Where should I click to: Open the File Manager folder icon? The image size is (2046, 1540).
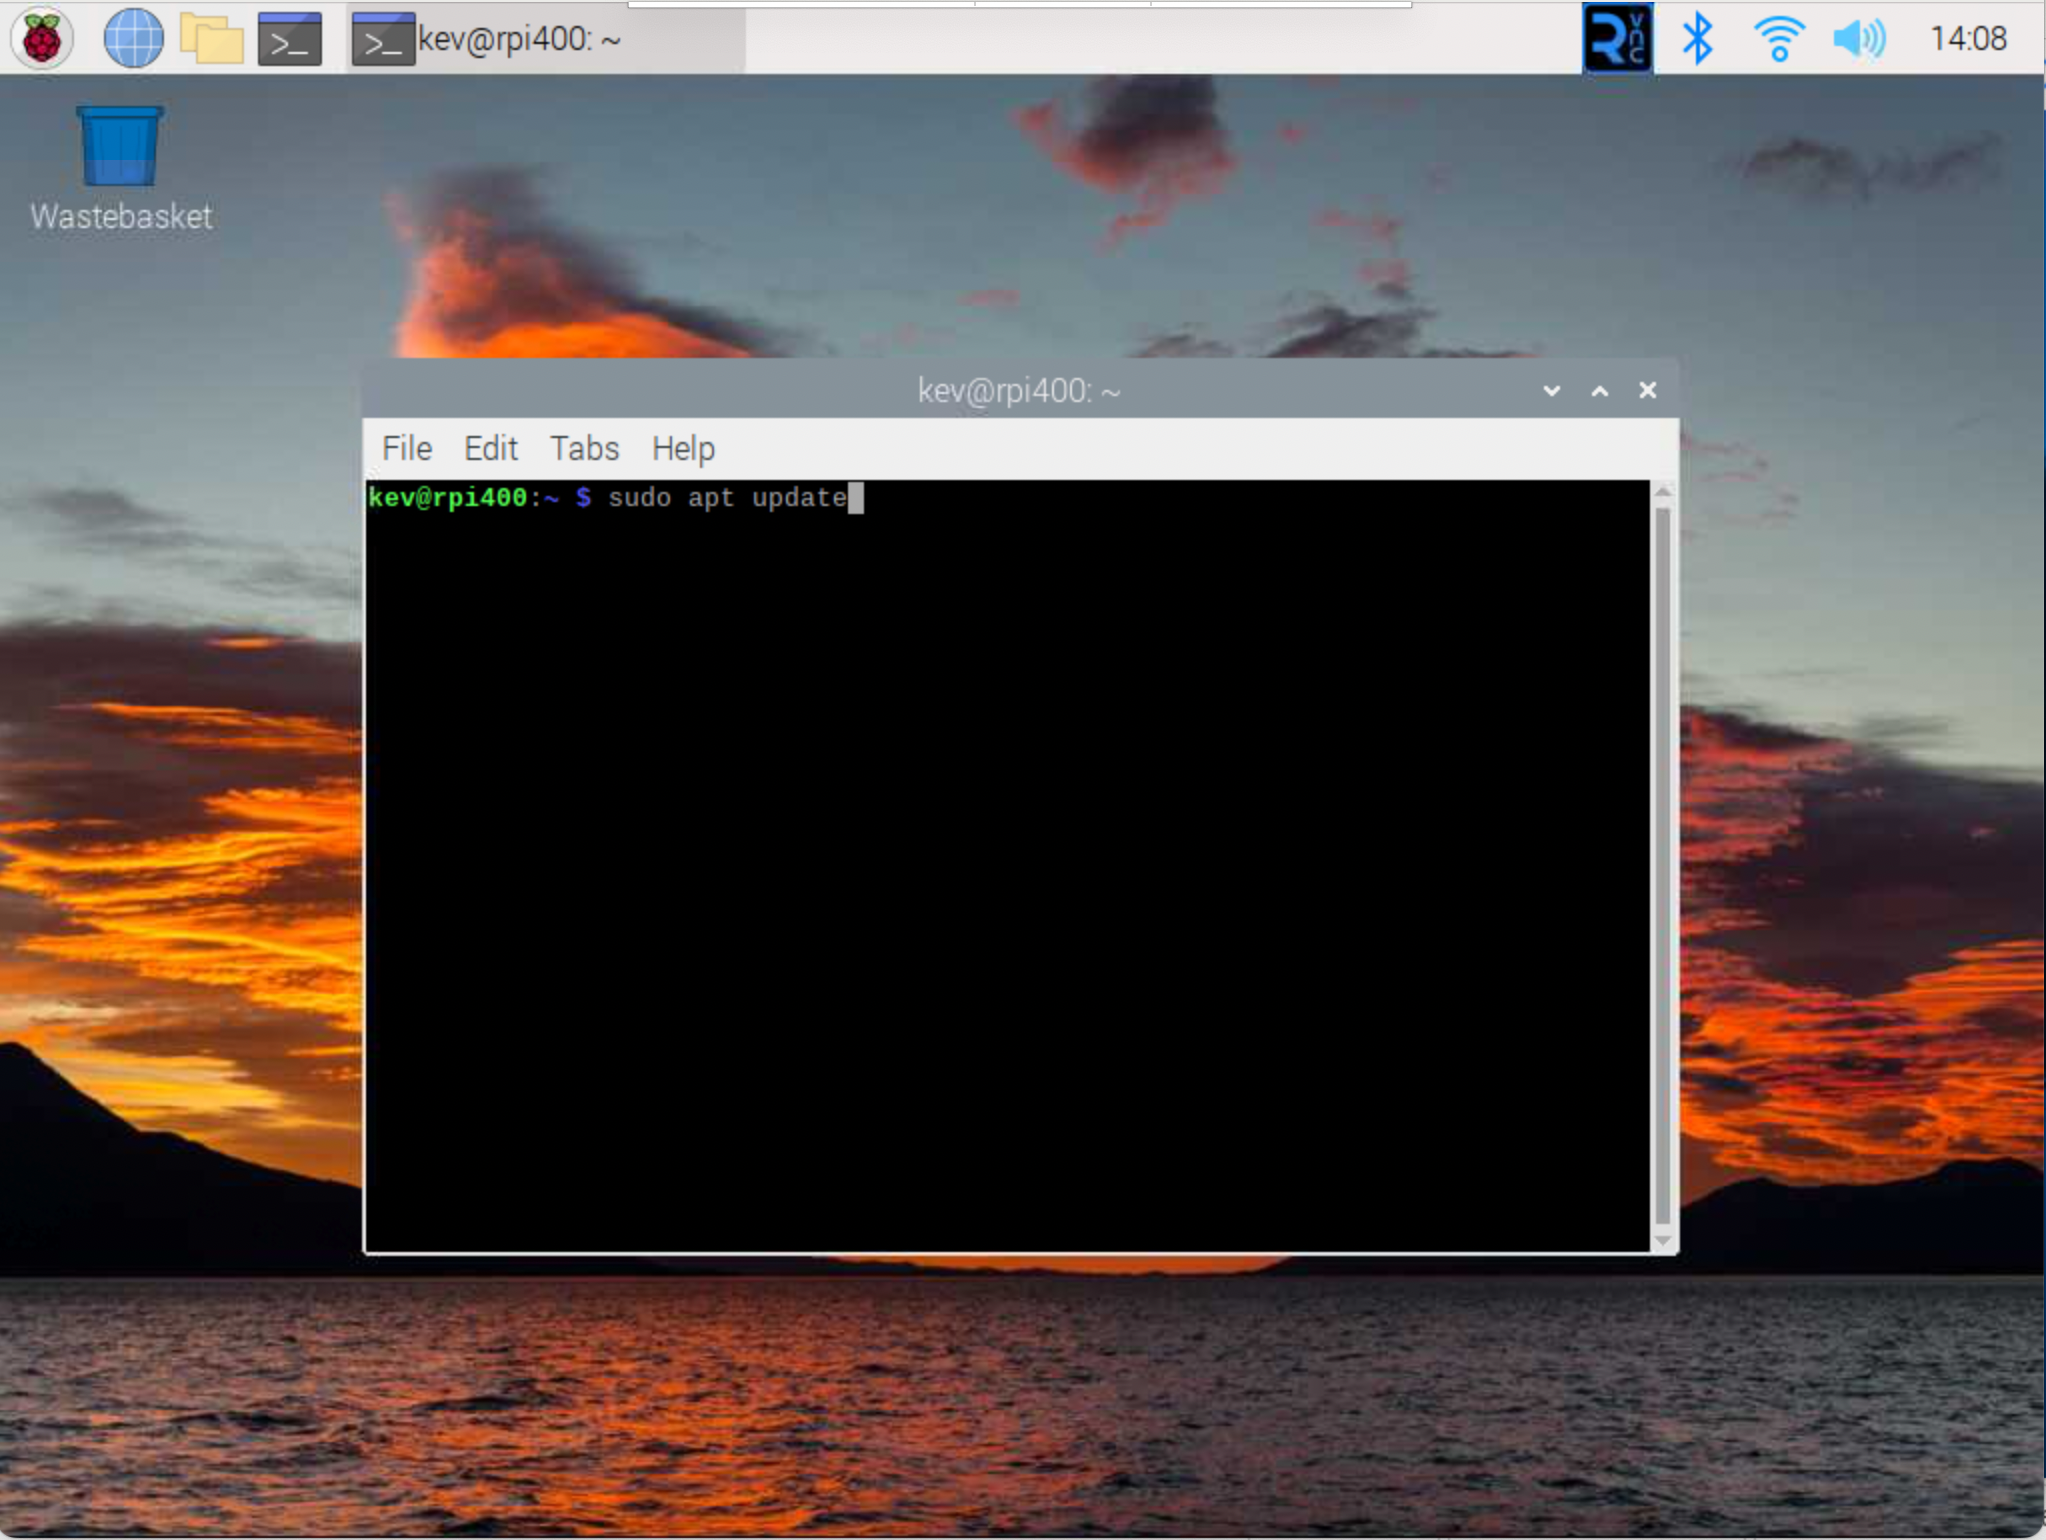point(211,39)
